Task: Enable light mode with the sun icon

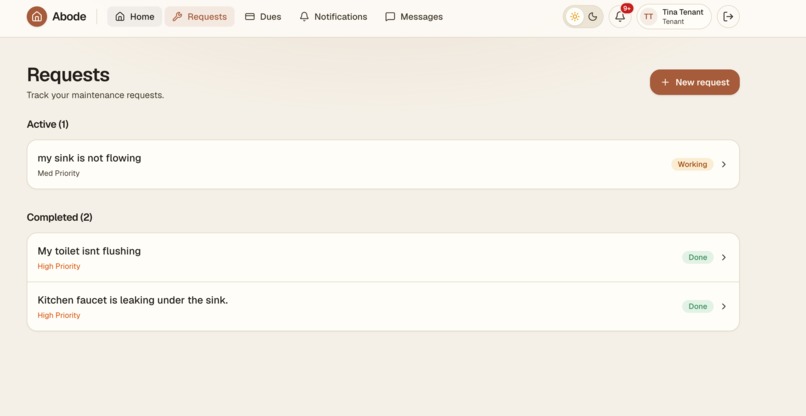Action: [x=575, y=16]
